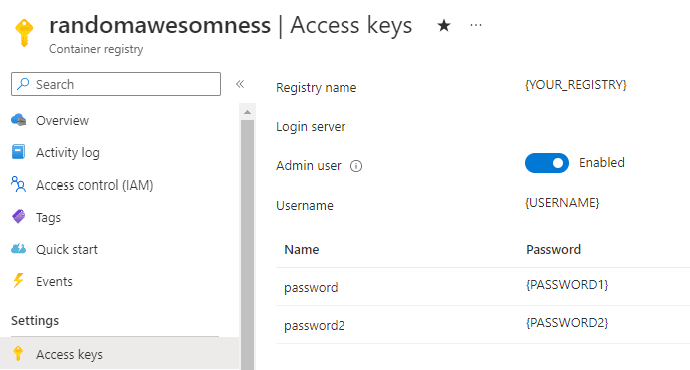Click the Quick start cloud icon

point(18,249)
